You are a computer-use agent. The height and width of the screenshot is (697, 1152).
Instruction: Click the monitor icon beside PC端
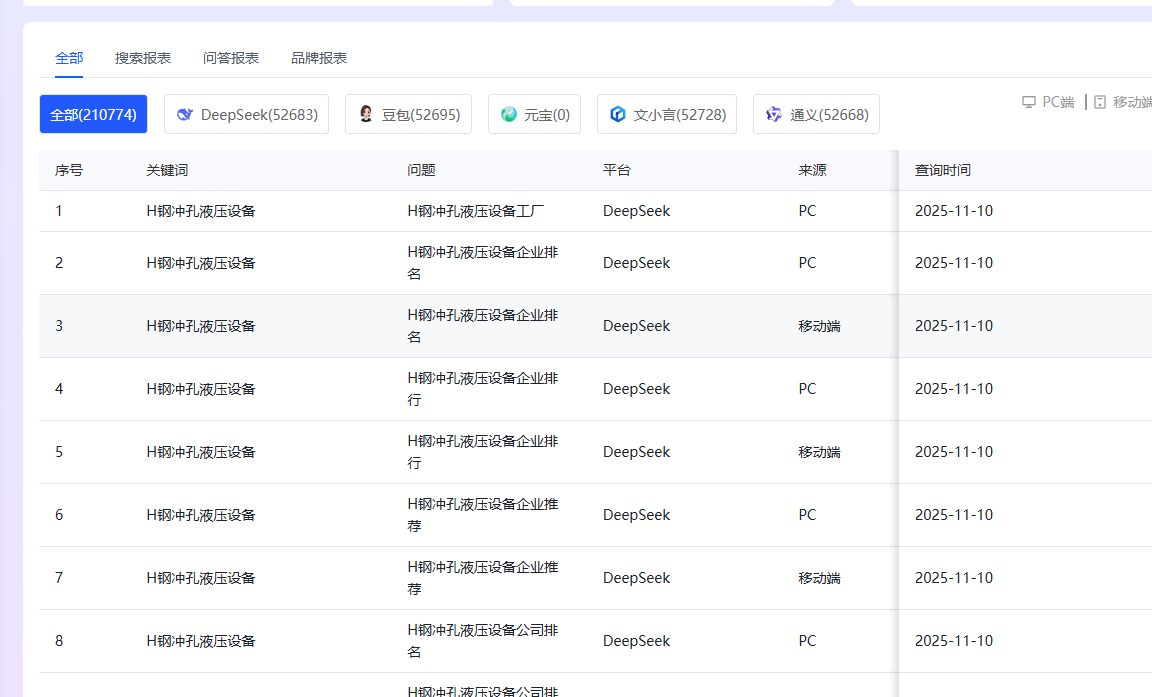click(1029, 101)
